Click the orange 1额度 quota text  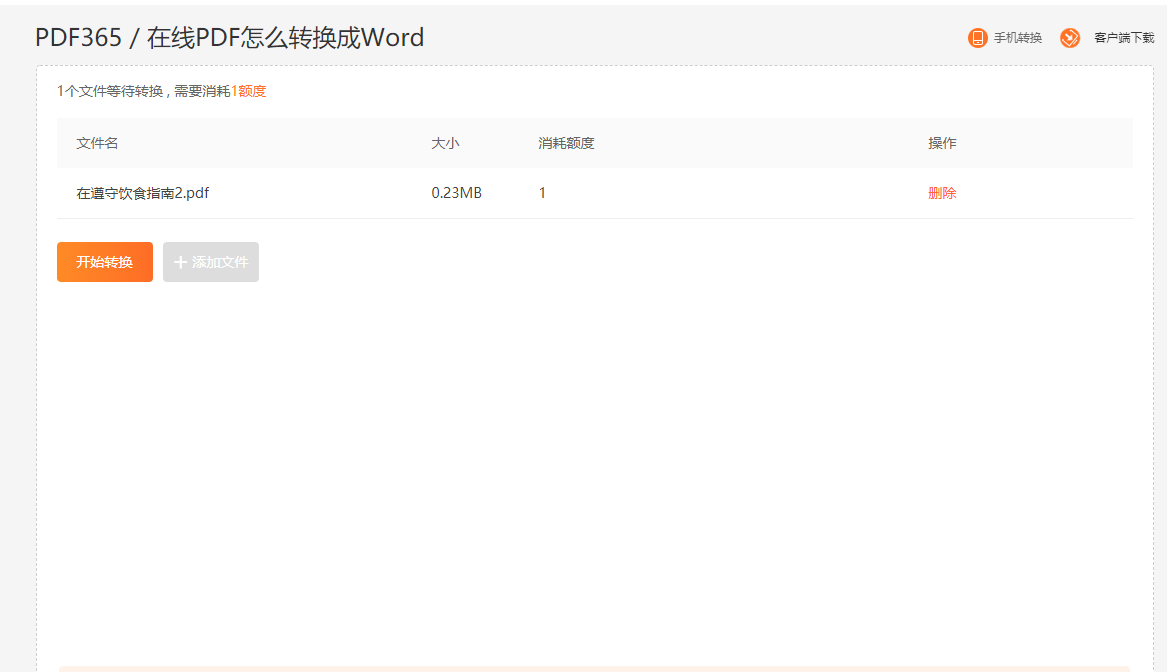click(249, 91)
